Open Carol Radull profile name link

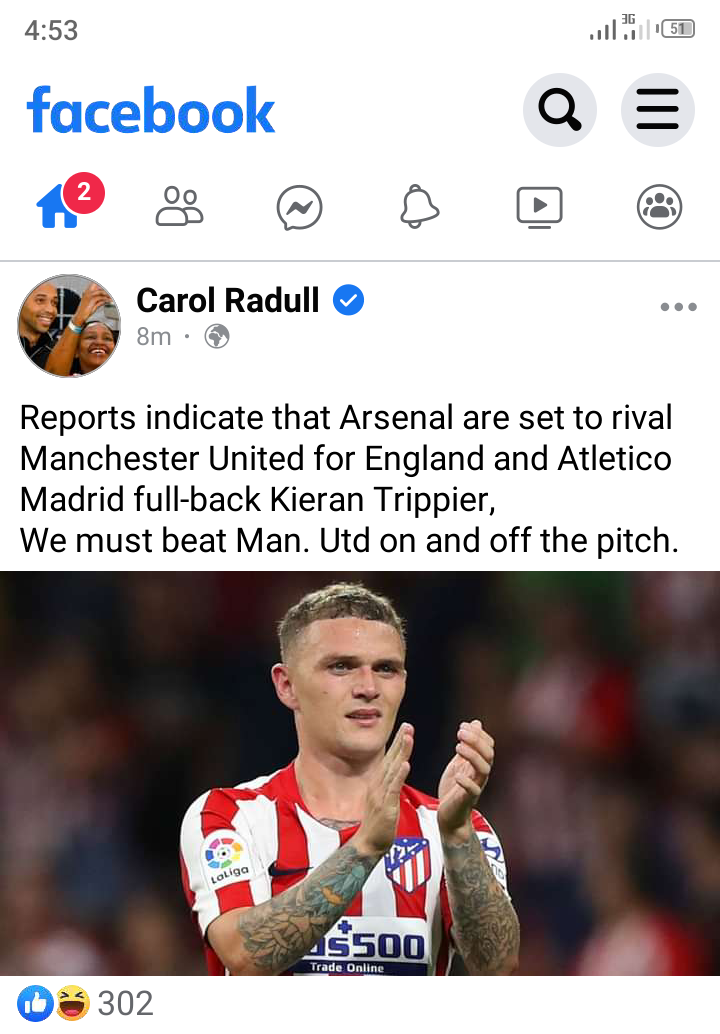(227, 301)
